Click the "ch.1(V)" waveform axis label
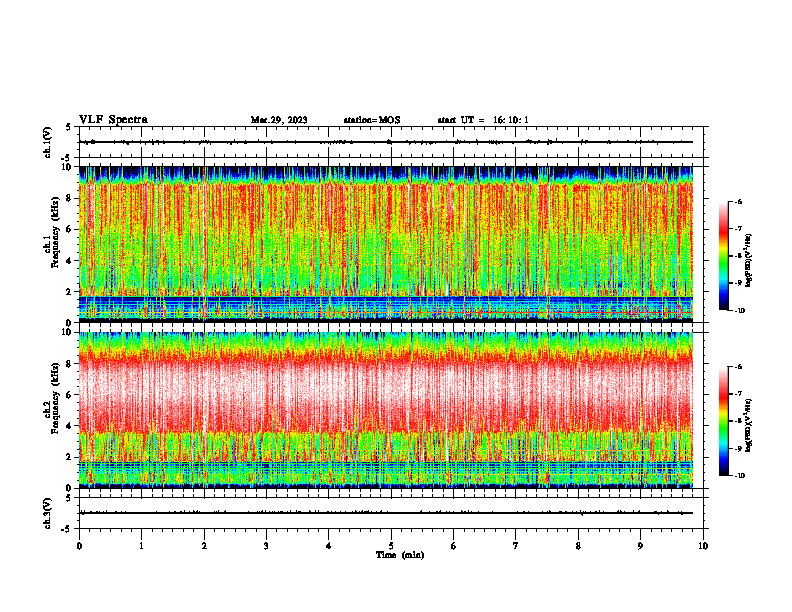Image resolution: width=792 pixels, height=612 pixels. coord(47,142)
